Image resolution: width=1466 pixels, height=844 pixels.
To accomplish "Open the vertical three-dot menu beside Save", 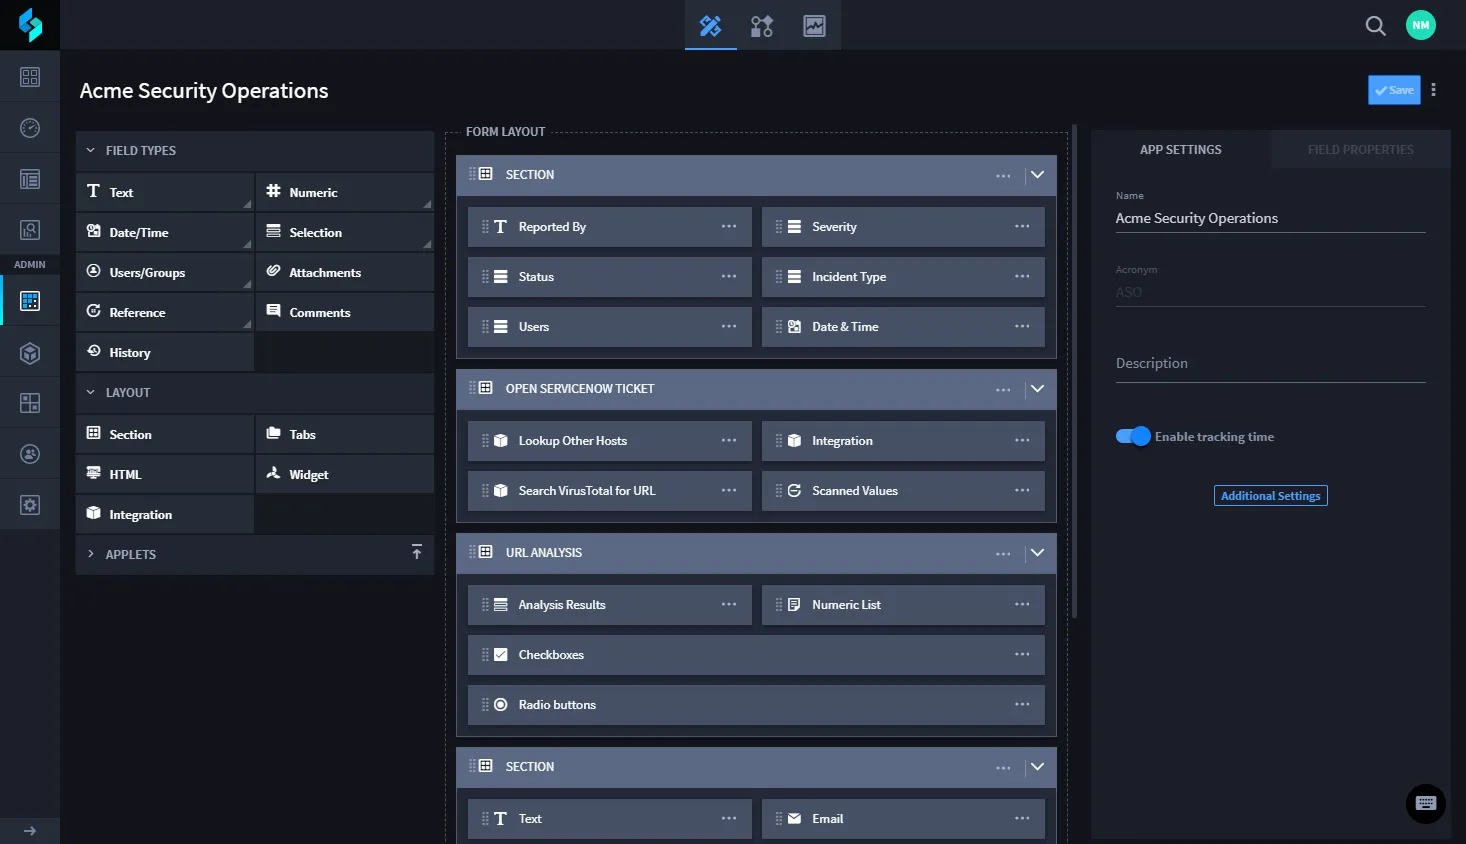I will click(1433, 90).
